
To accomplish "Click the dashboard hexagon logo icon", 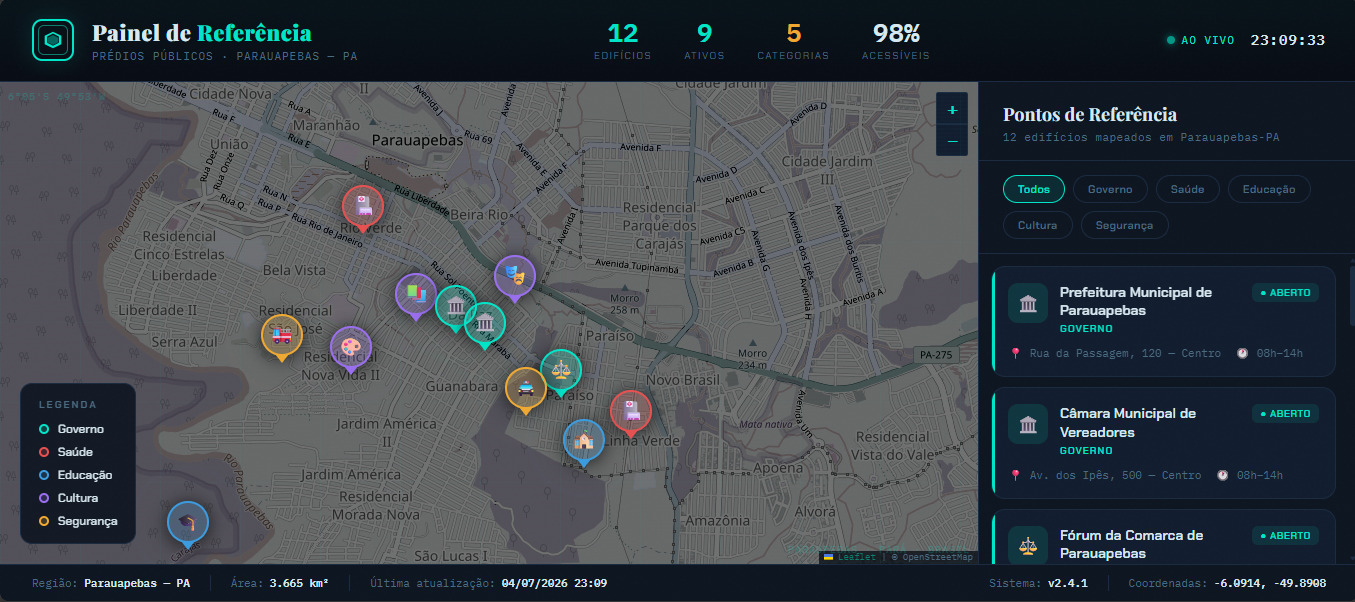I will coord(54,41).
